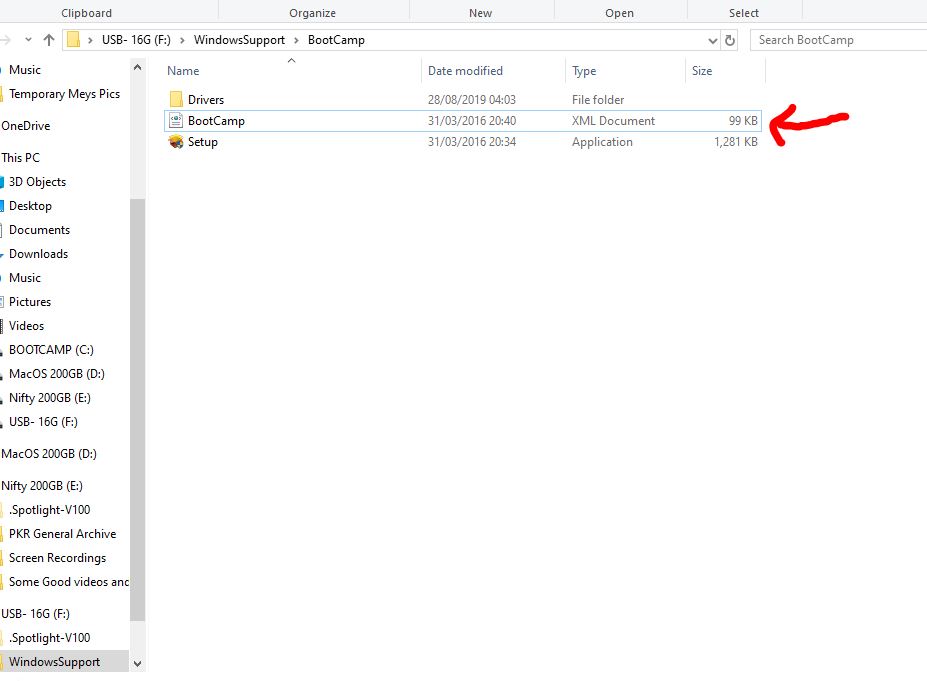The height and width of the screenshot is (681, 927).
Task: Click the Drivers folder name
Action: tap(206, 100)
